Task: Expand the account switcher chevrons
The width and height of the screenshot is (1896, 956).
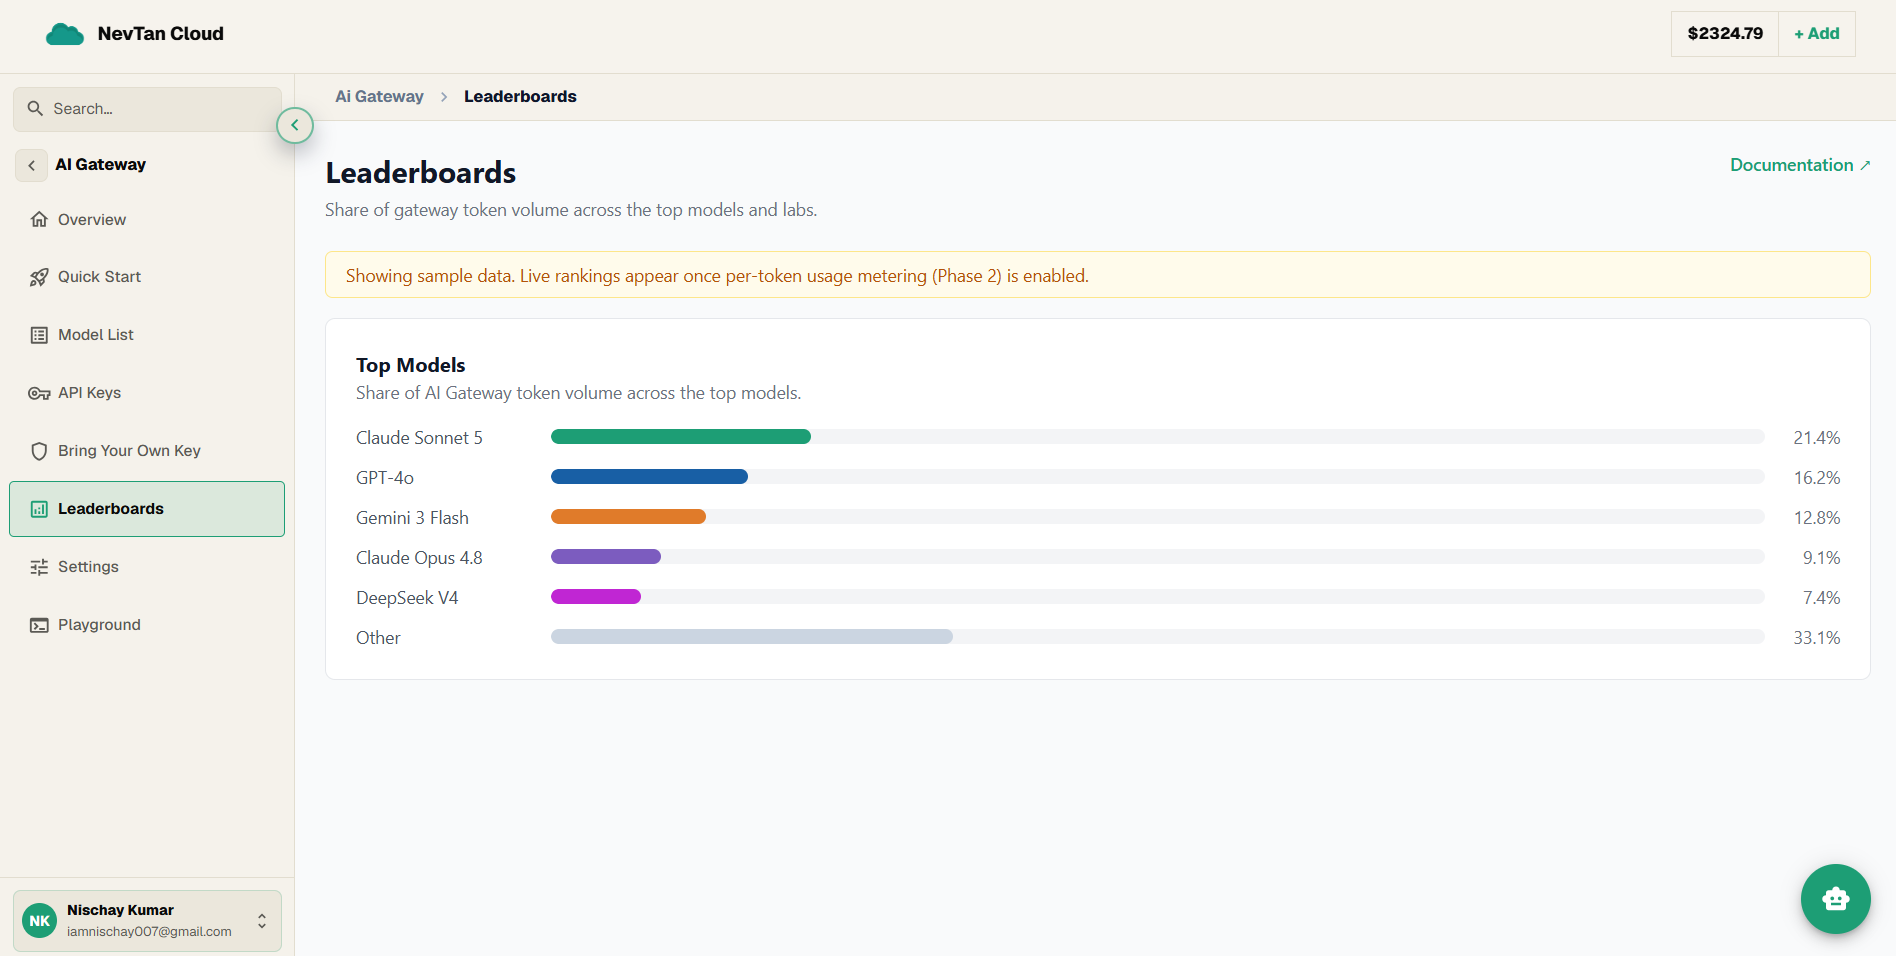Action: (262, 921)
